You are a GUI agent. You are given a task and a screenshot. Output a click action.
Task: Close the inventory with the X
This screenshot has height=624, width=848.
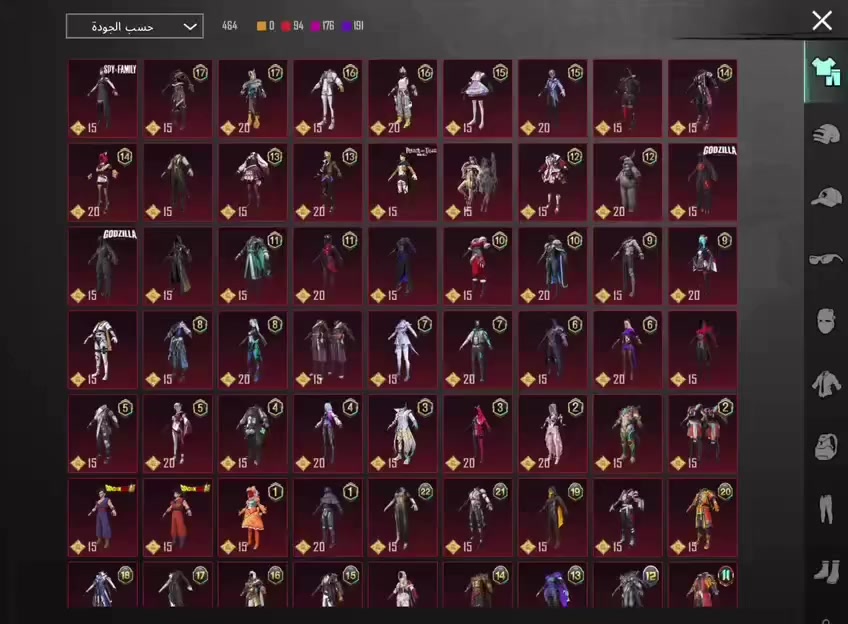click(x=822, y=20)
